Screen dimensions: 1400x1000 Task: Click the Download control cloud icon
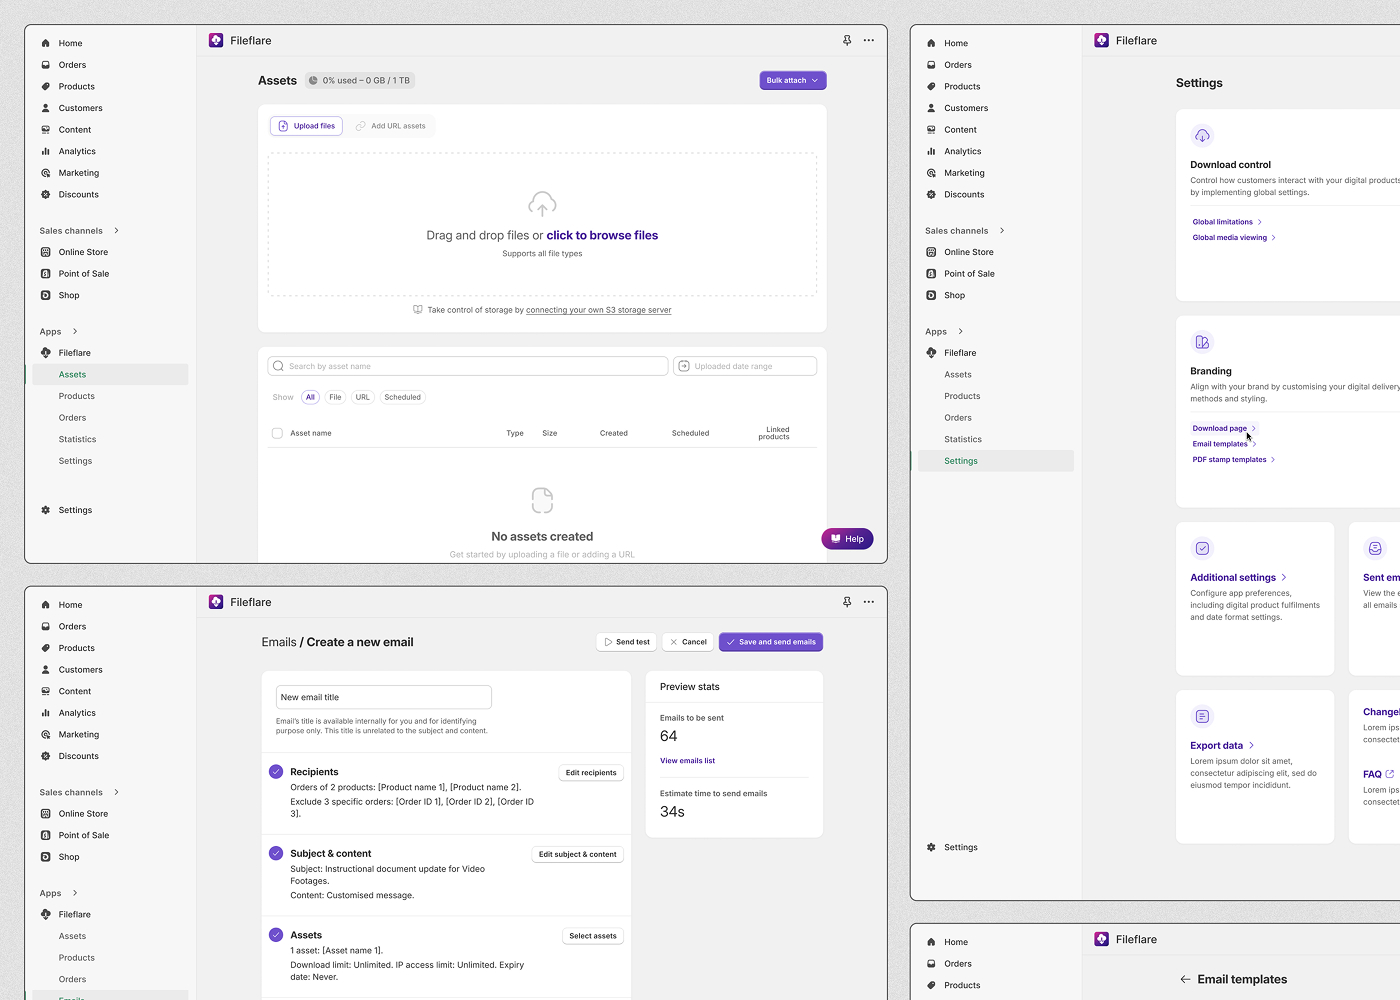[x=1202, y=135]
